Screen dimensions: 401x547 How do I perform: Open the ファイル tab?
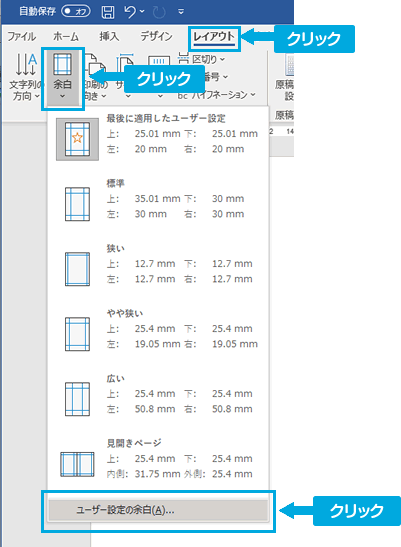(x=22, y=36)
